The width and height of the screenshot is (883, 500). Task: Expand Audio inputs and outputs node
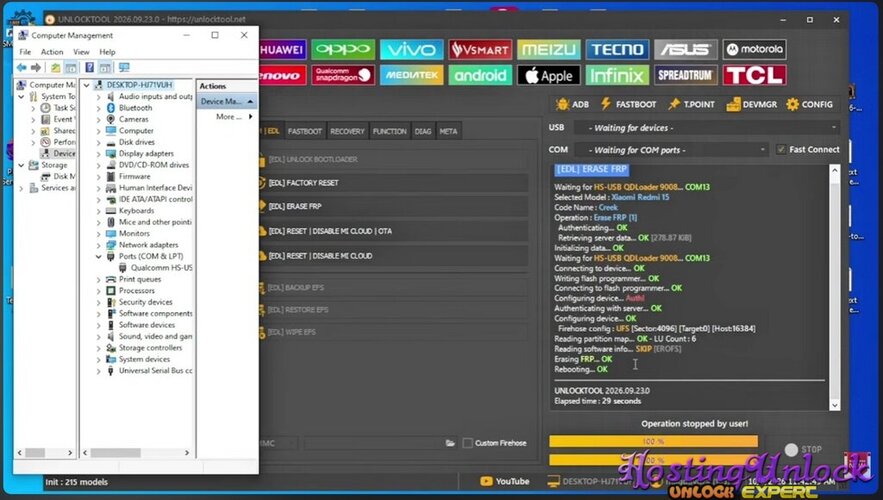tap(99, 97)
